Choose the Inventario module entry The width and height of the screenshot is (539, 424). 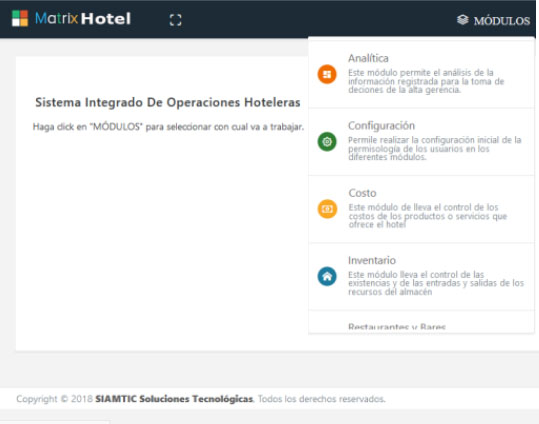pos(421,276)
